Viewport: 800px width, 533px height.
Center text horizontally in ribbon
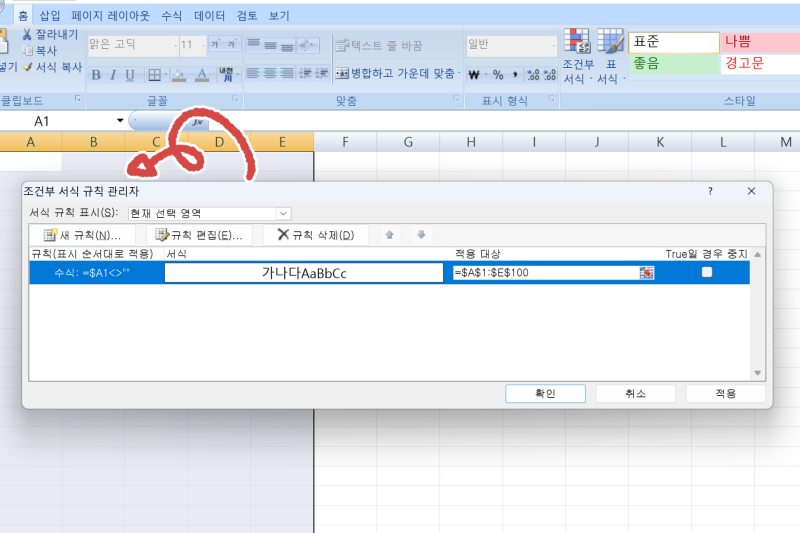coord(270,73)
